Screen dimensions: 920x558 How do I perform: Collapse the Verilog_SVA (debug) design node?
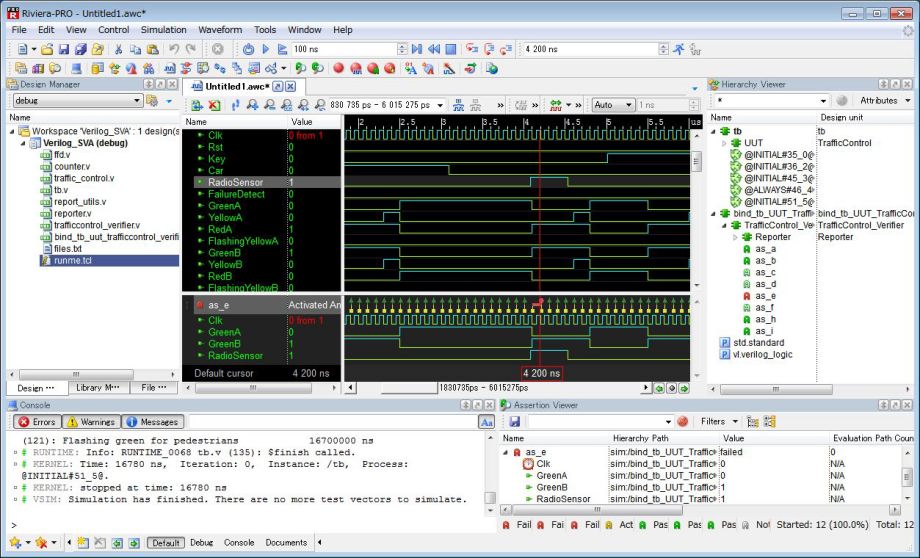point(23,143)
